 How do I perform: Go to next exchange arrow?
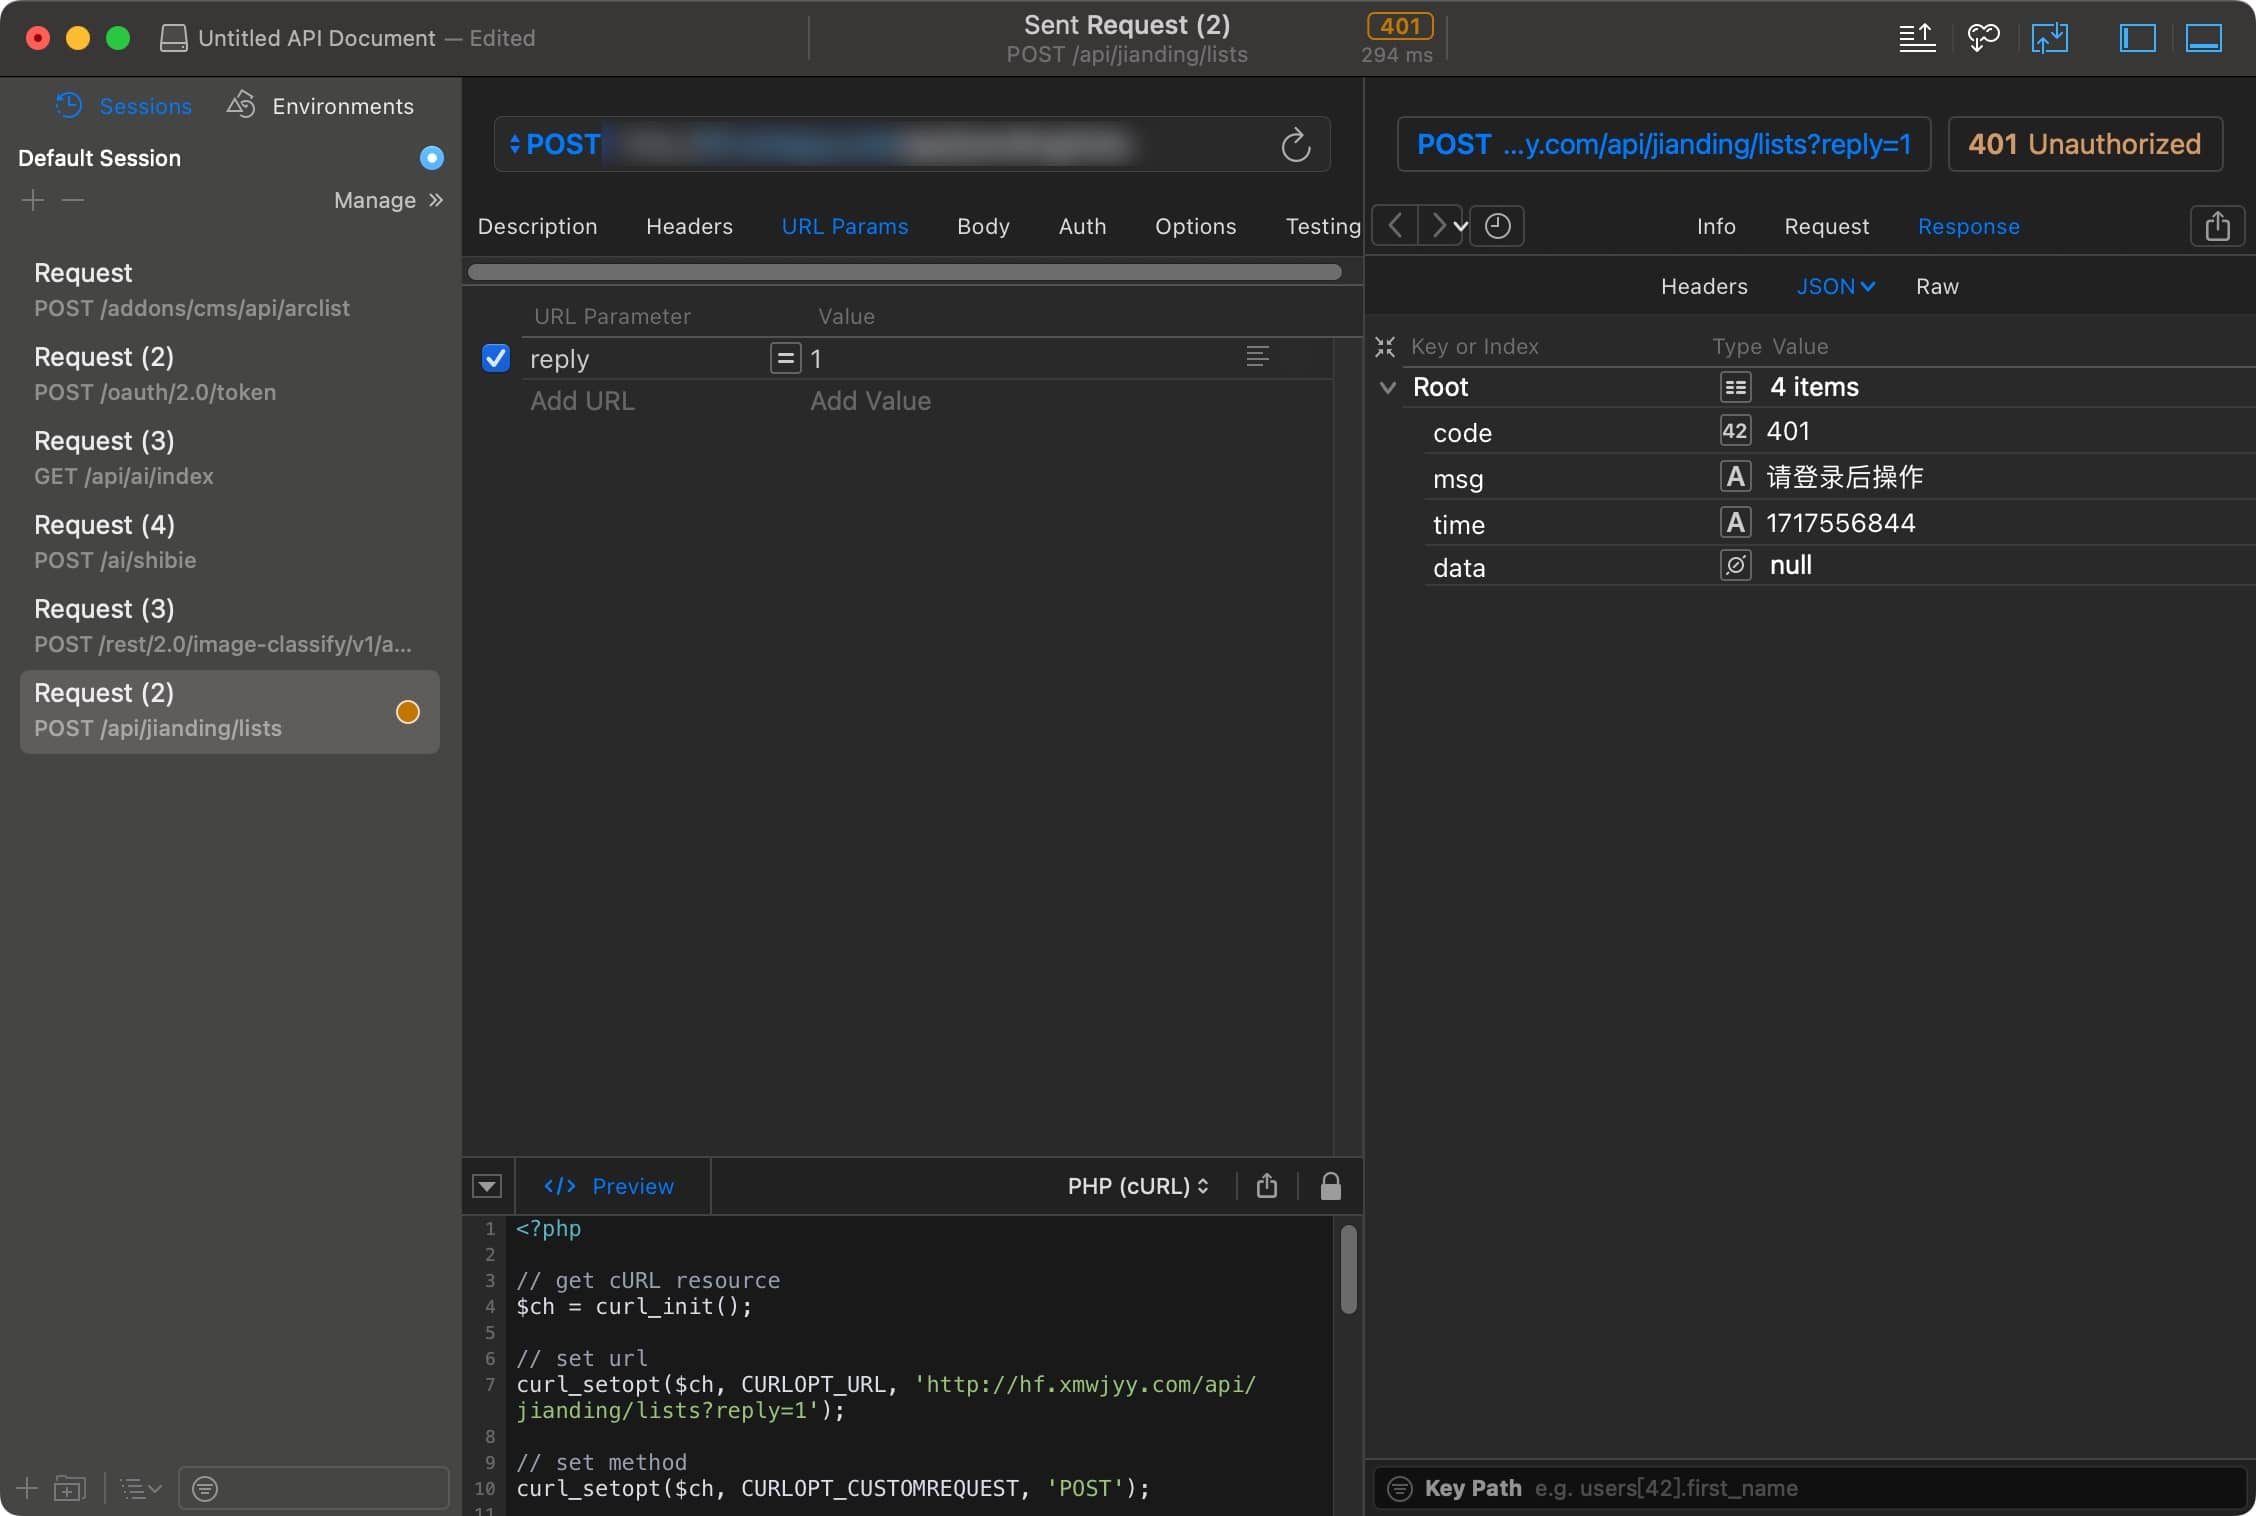click(x=1438, y=226)
